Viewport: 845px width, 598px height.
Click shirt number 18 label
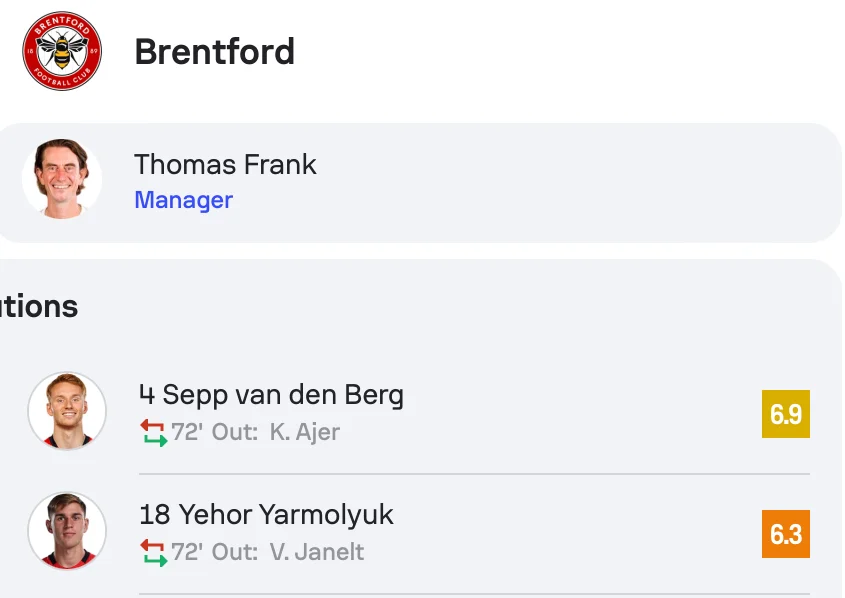point(155,515)
